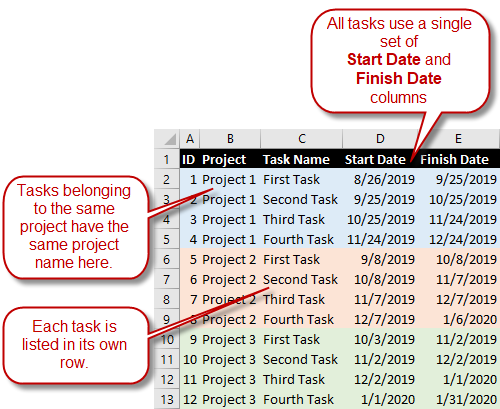Click the select-all corner triangle of the sheet

(167, 139)
